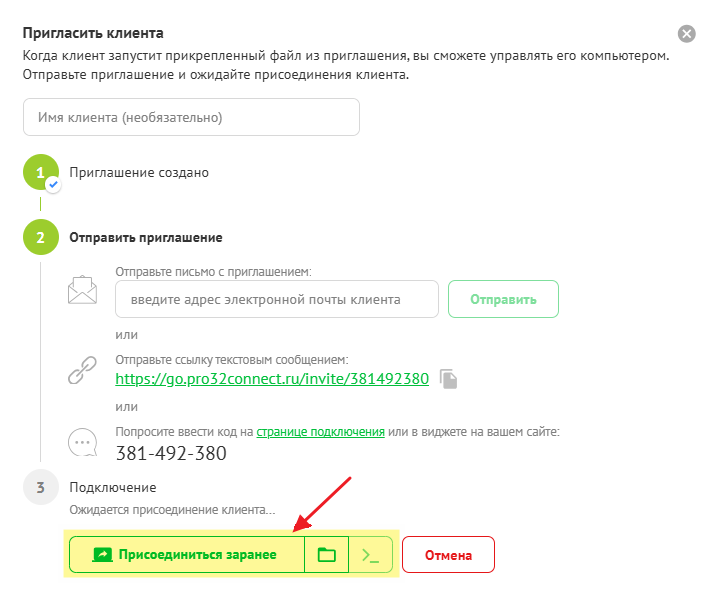
Task: Click the chain link icon
Action: point(81,370)
